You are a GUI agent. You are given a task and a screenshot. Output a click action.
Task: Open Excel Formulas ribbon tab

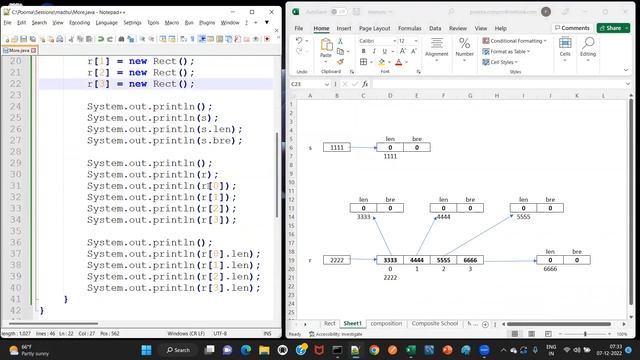coord(409,28)
